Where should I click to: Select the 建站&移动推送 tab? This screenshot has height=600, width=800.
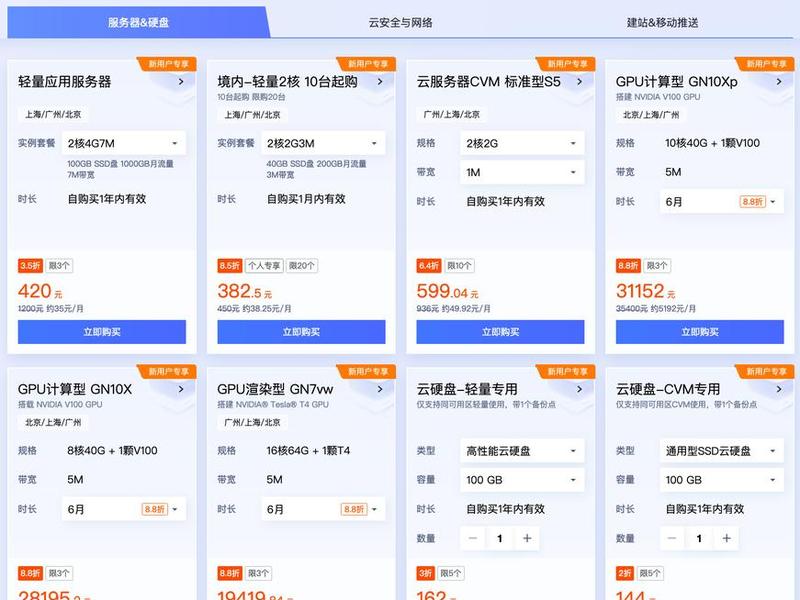(x=662, y=22)
